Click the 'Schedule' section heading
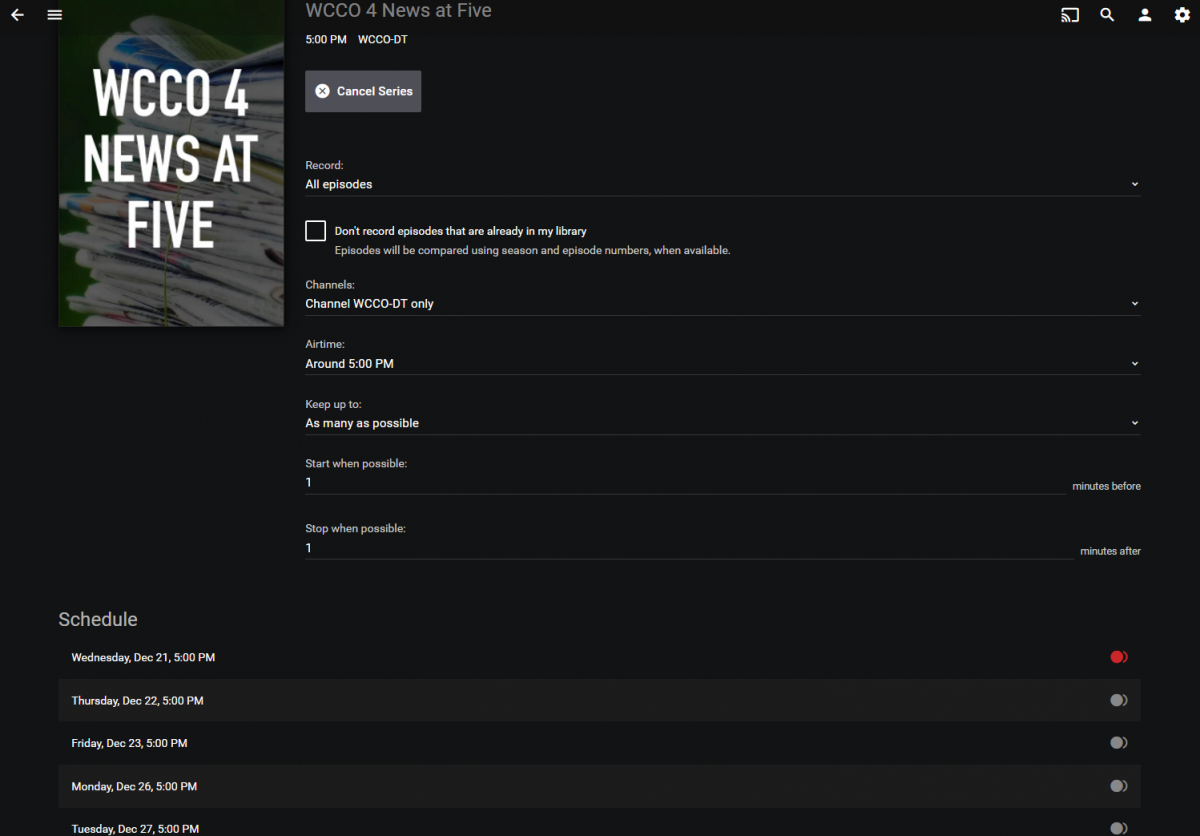This screenshot has height=836, width=1200. 98,619
